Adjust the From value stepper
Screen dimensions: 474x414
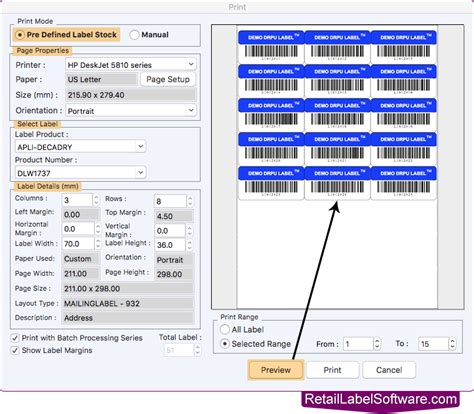(x=377, y=344)
